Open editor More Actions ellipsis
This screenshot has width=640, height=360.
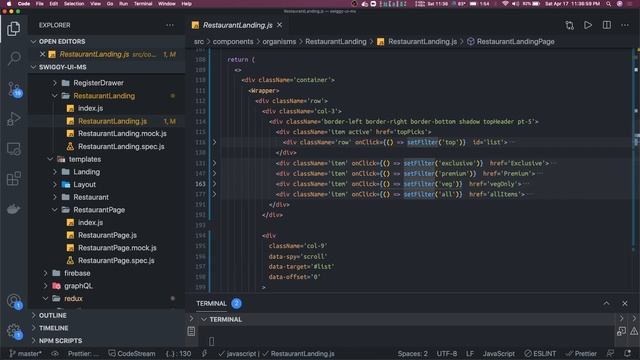tap(625, 25)
